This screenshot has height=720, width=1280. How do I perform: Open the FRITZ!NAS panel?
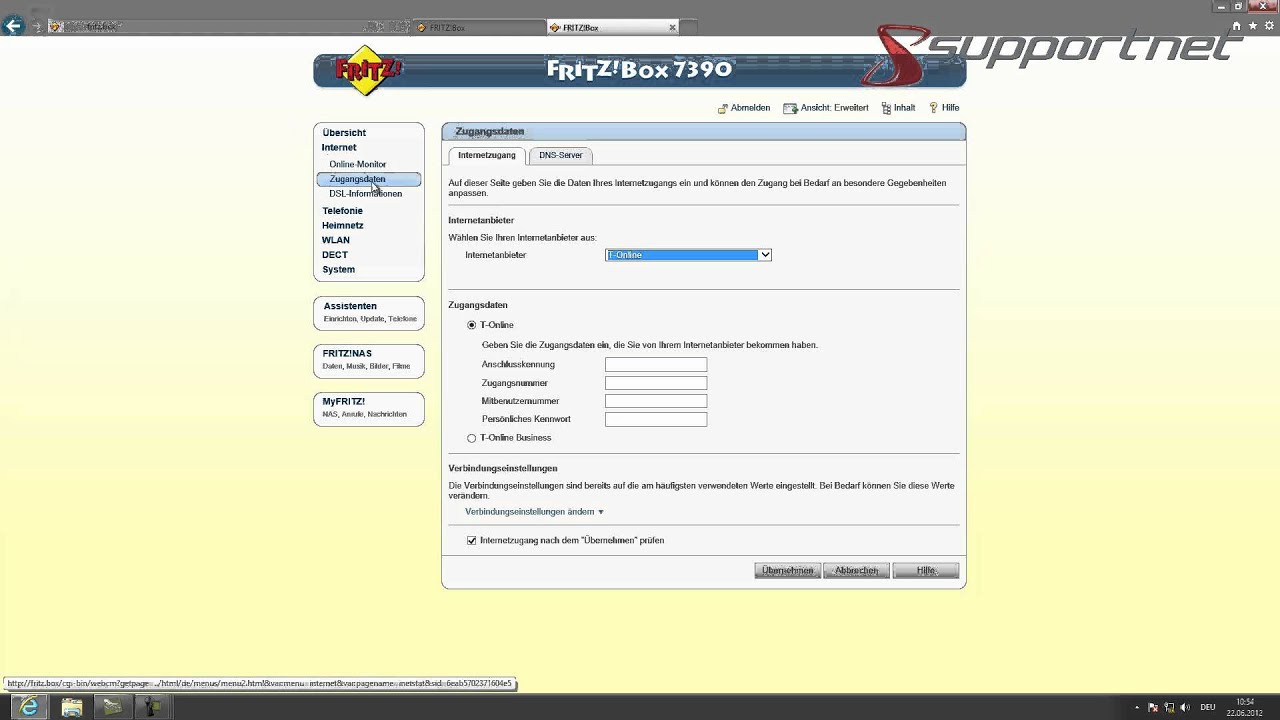pyautogui.click(x=369, y=360)
